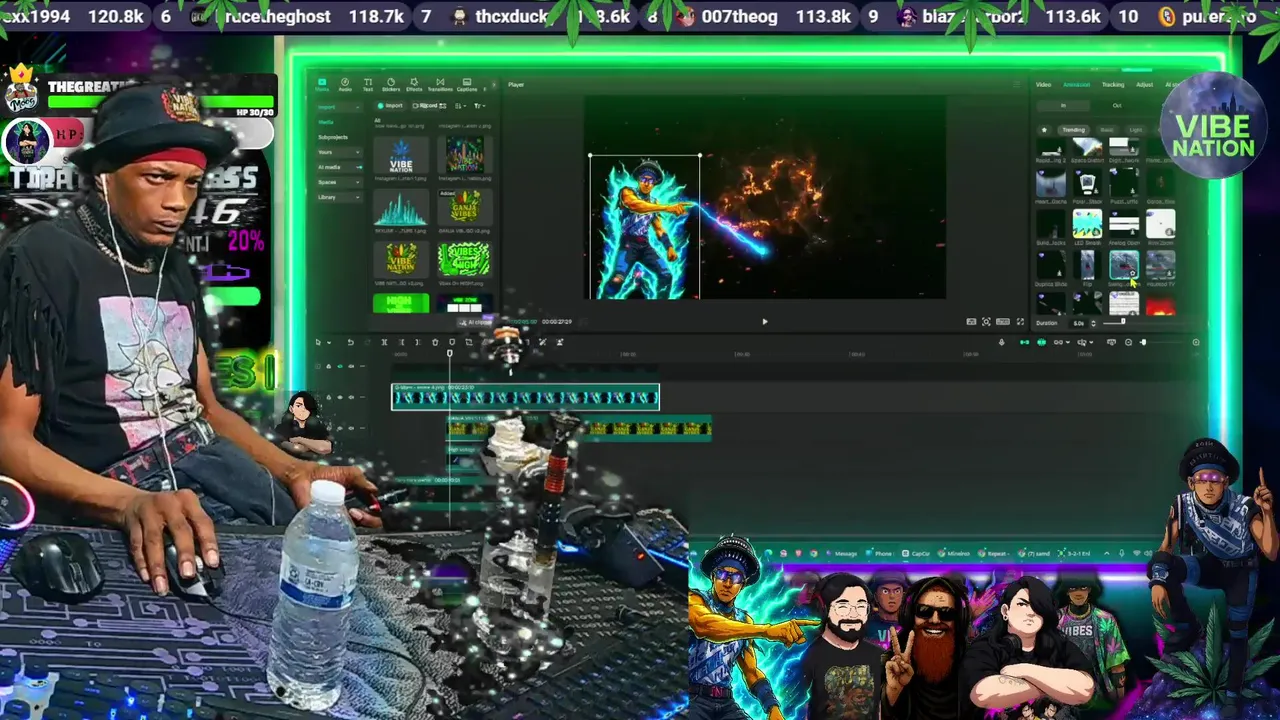Expand the AI media sidebar section
1280x720 pixels.
339,167
